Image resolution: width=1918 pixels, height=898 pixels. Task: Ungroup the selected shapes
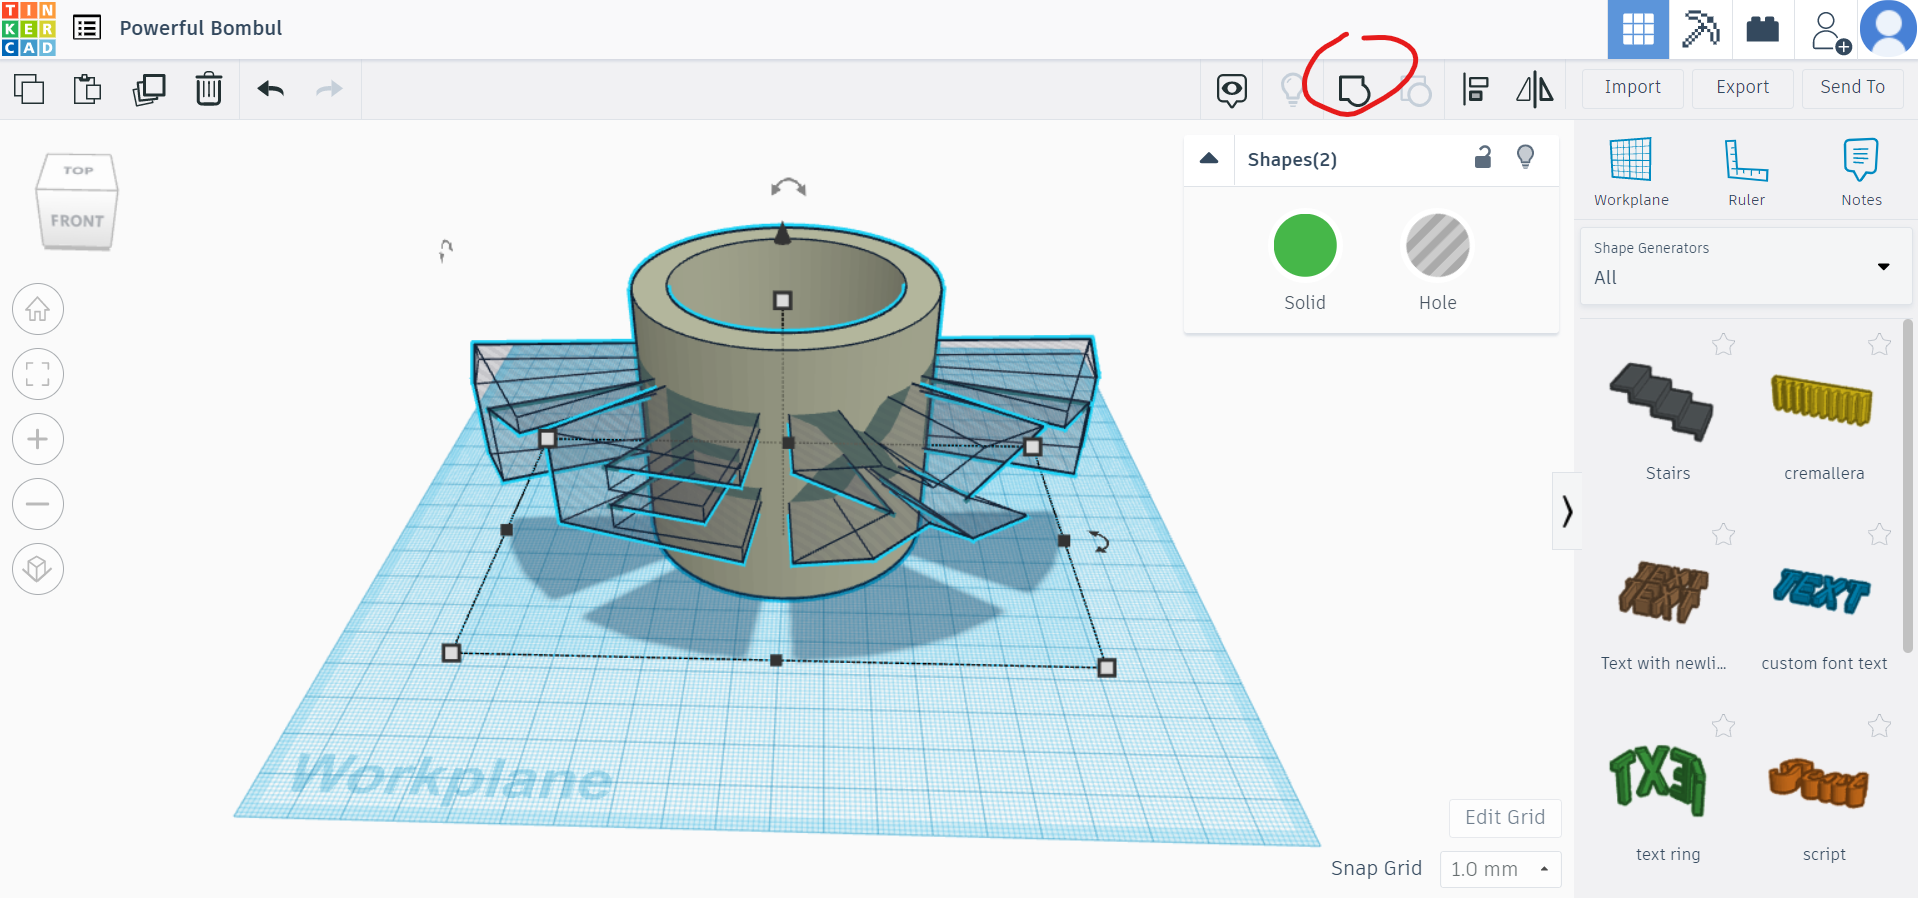(x=1415, y=91)
